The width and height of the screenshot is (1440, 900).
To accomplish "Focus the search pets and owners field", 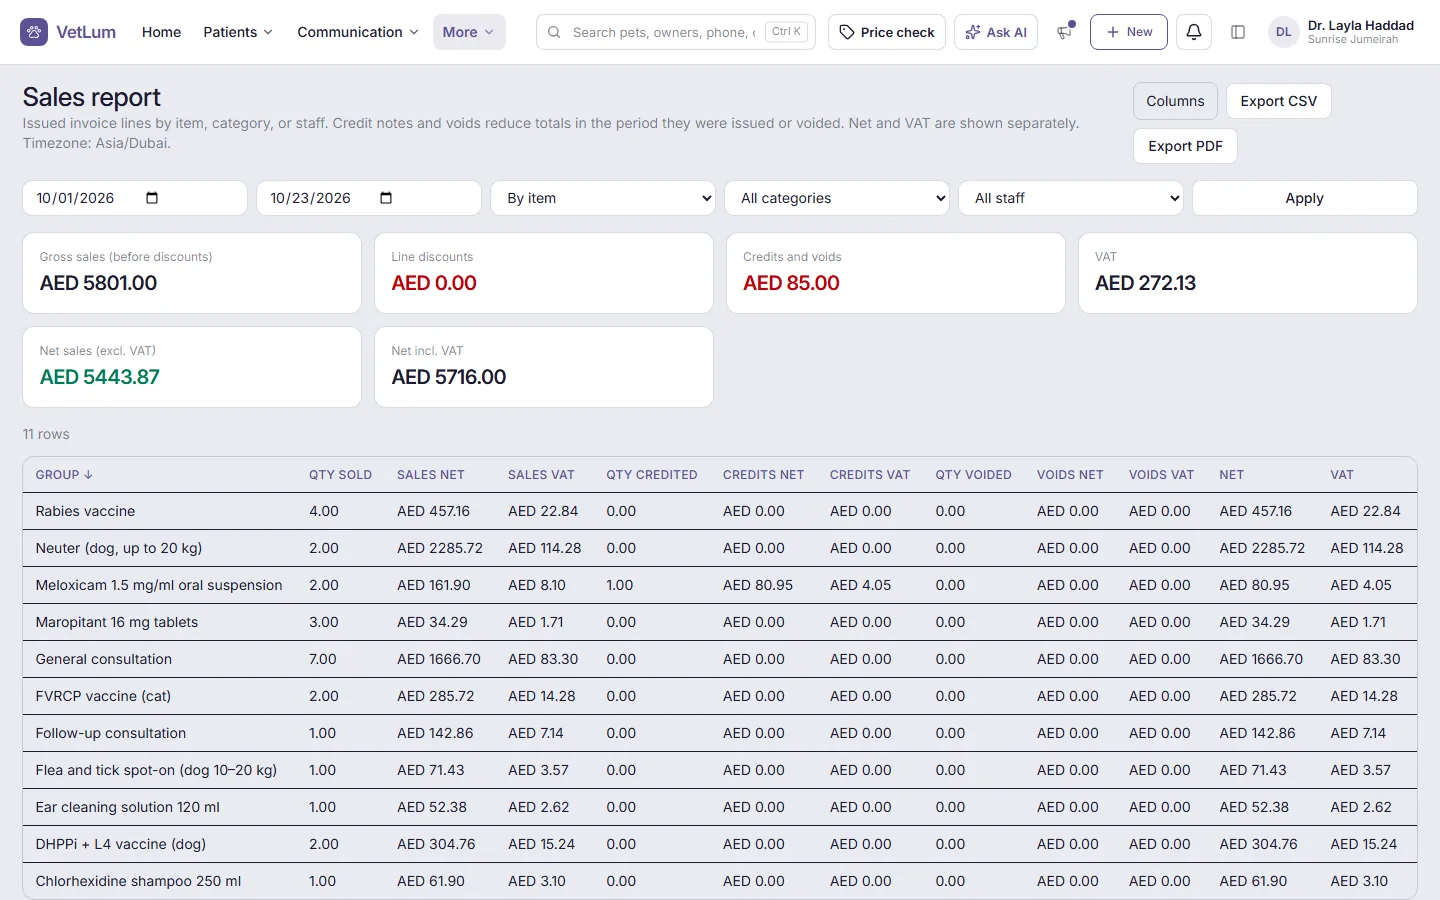I will pyautogui.click(x=676, y=32).
